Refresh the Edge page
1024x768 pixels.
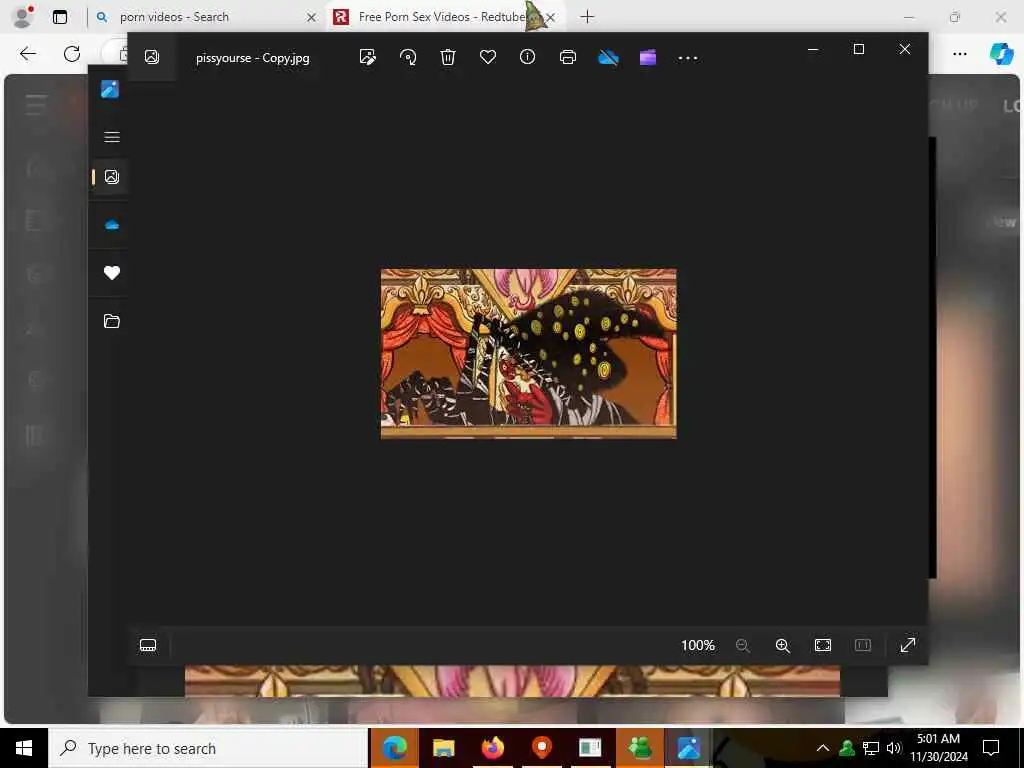point(72,54)
